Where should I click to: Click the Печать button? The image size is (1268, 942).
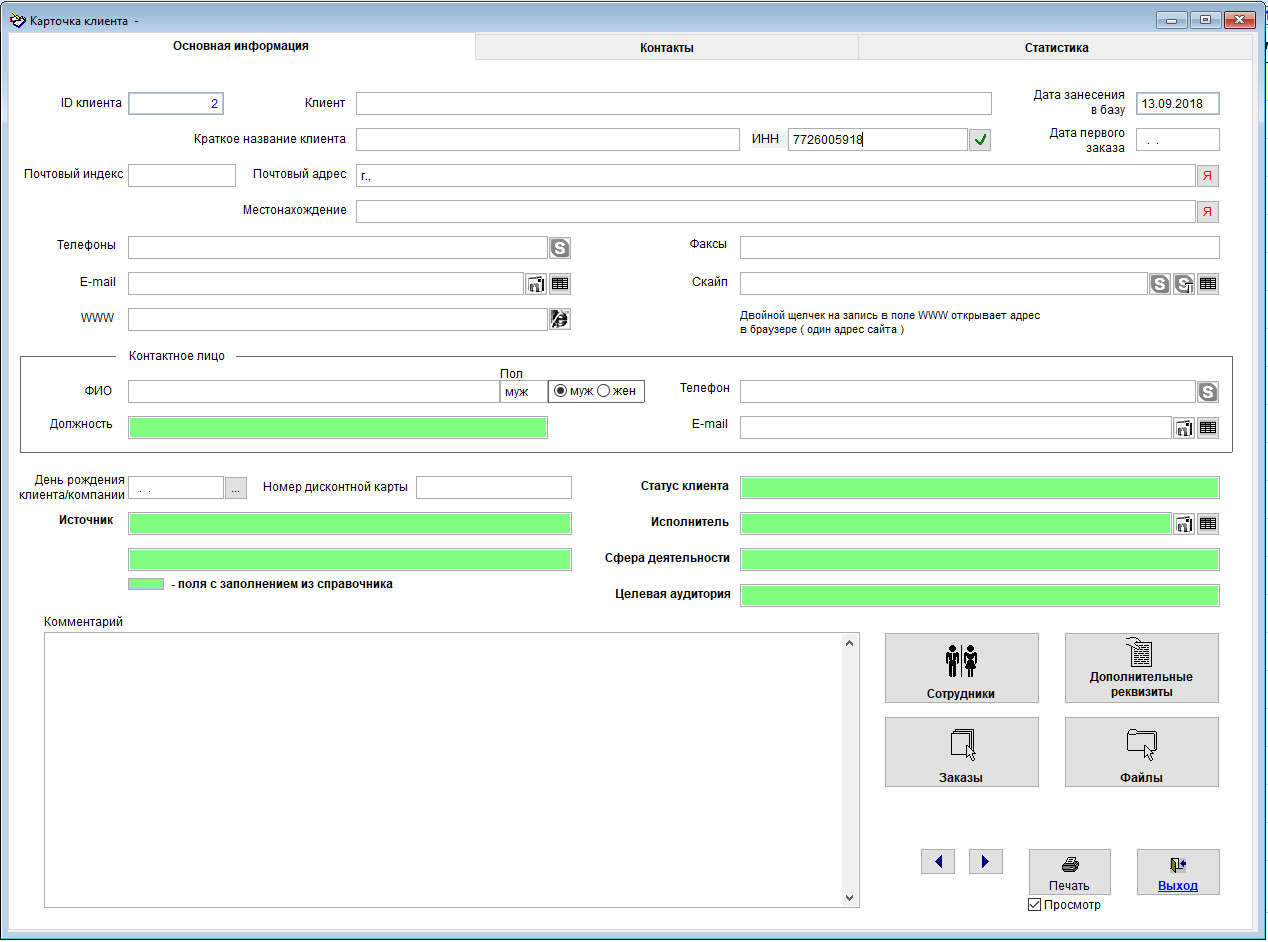click(x=1069, y=872)
